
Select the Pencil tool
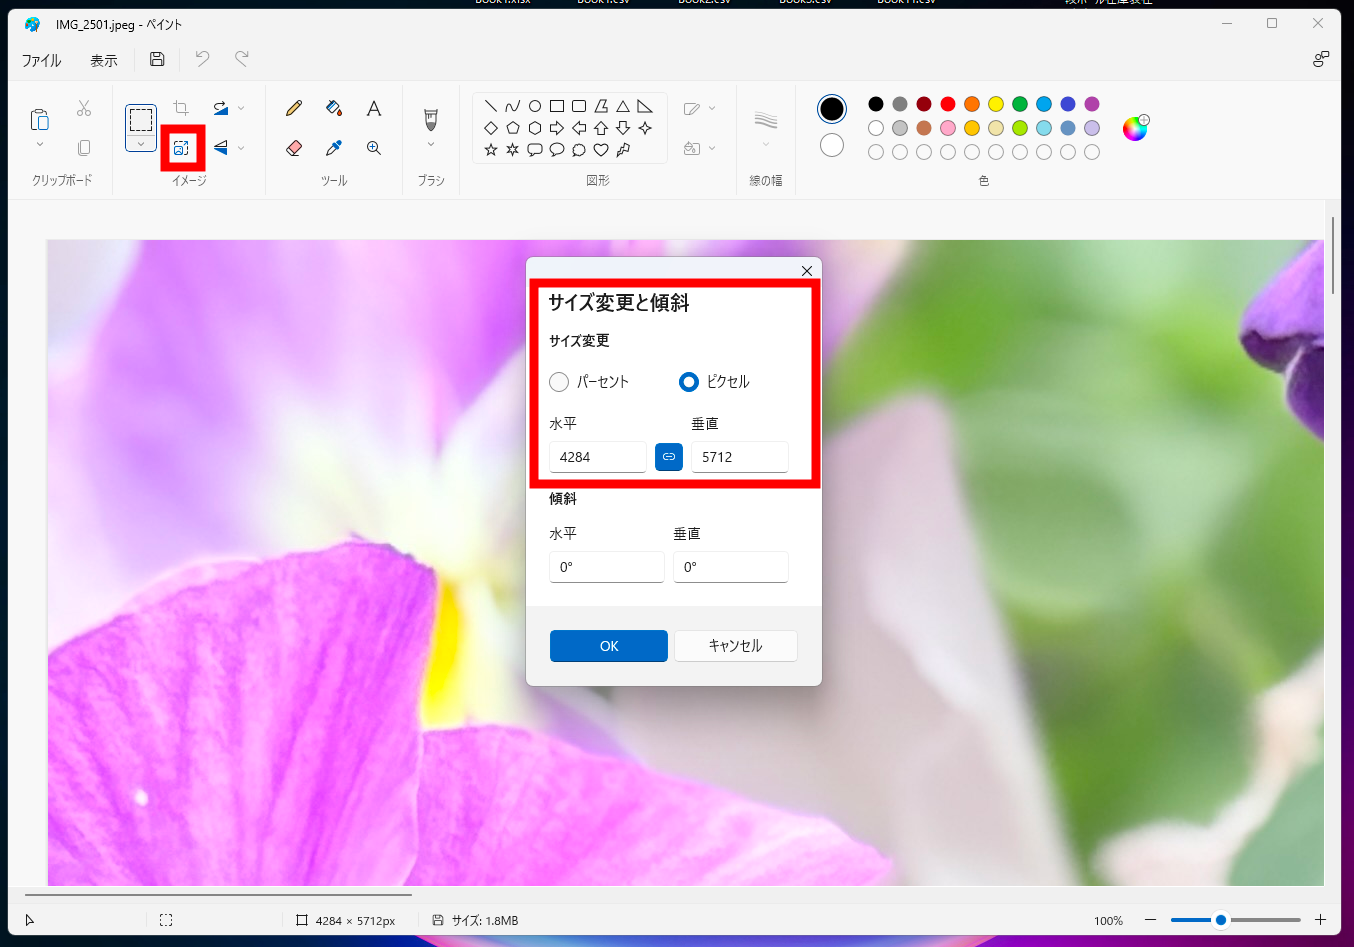[x=294, y=108]
